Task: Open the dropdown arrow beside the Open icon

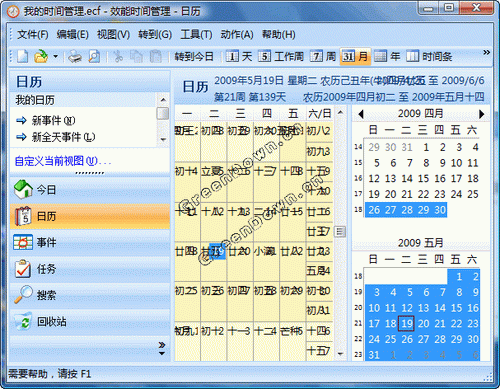Action: 55,56
